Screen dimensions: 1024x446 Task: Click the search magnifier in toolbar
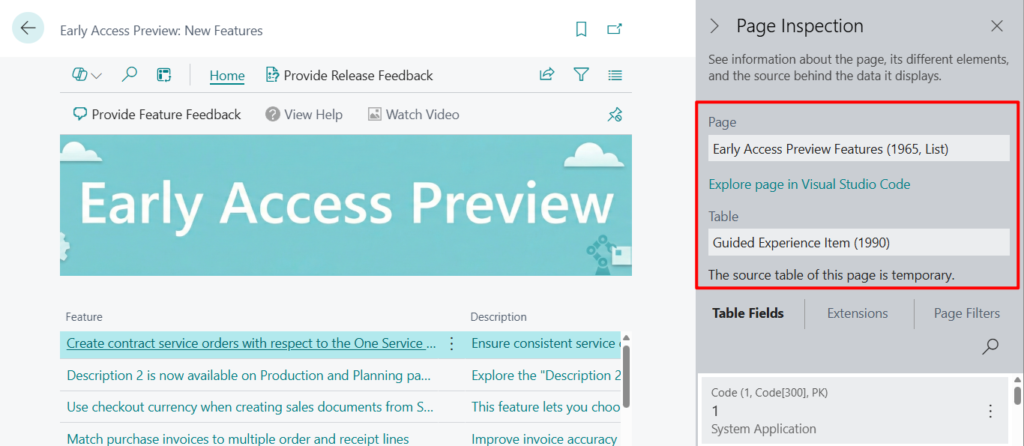pos(129,75)
